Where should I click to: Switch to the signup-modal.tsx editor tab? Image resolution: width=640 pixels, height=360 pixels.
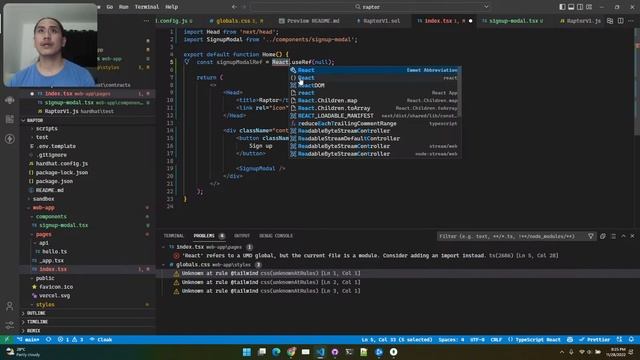tap(513, 21)
